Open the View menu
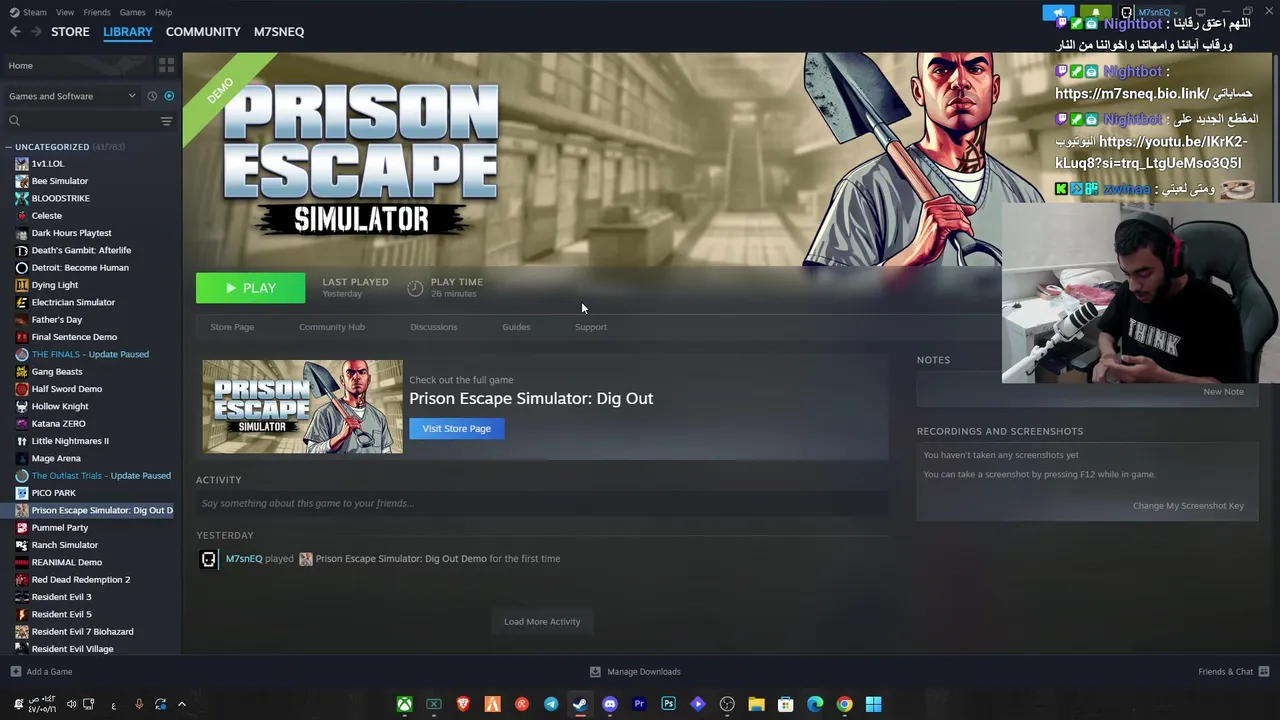Screen dimensions: 1280x720 pos(65,12)
